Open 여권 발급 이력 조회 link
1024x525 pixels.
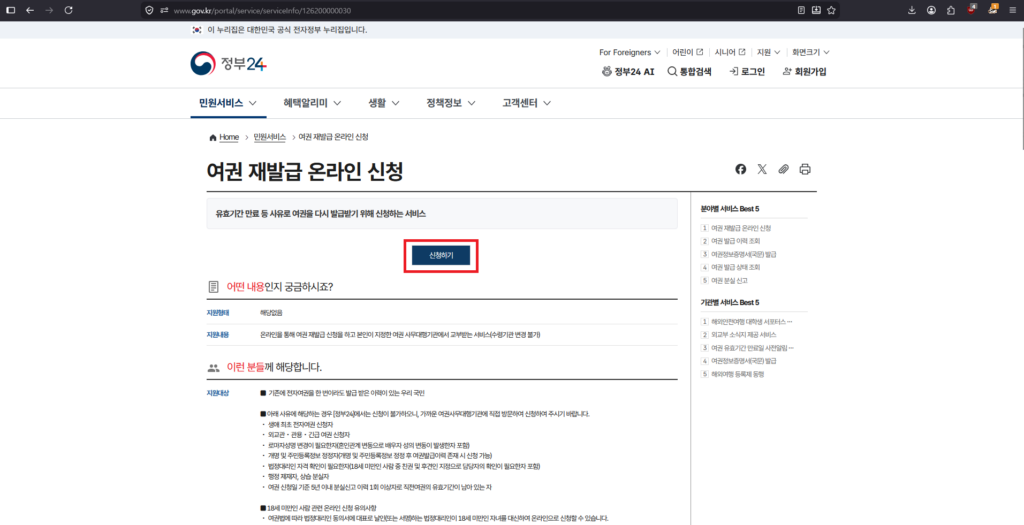(x=735, y=241)
